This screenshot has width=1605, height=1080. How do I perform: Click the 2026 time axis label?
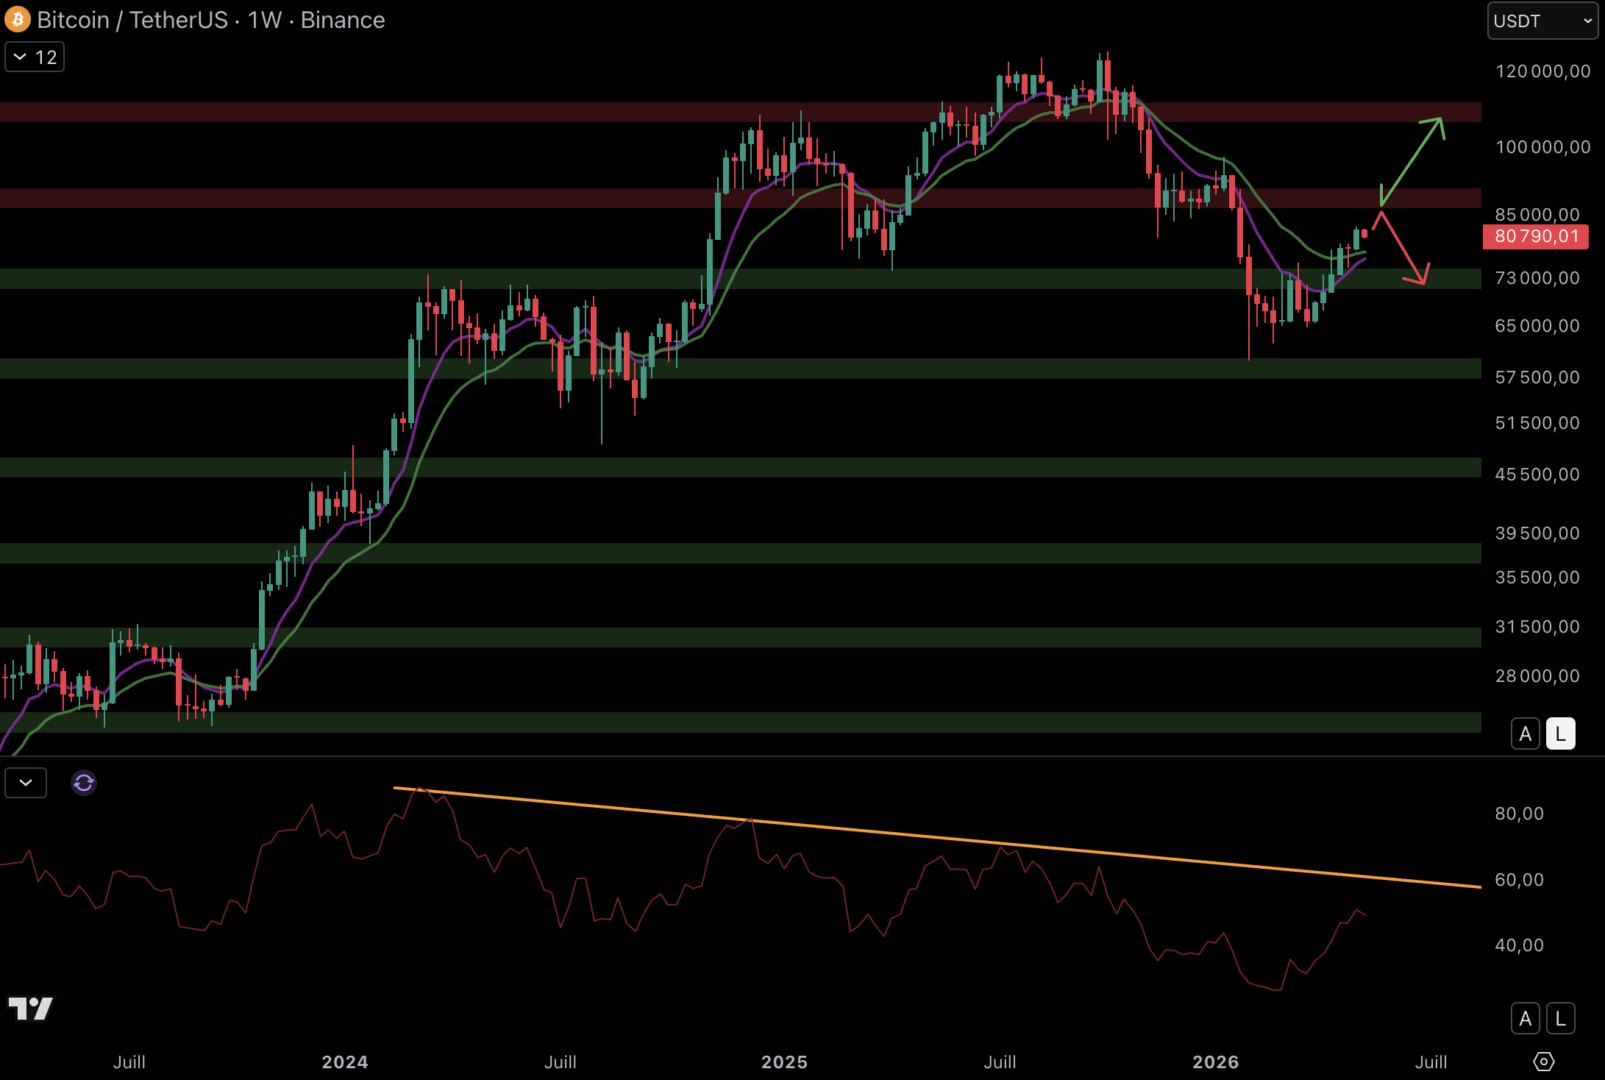point(1215,1062)
